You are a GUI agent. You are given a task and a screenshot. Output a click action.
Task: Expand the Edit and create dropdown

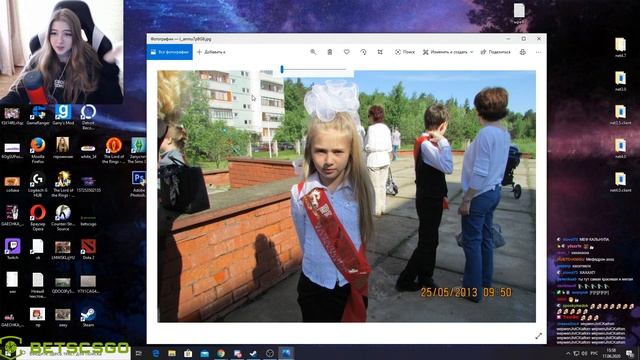448,52
